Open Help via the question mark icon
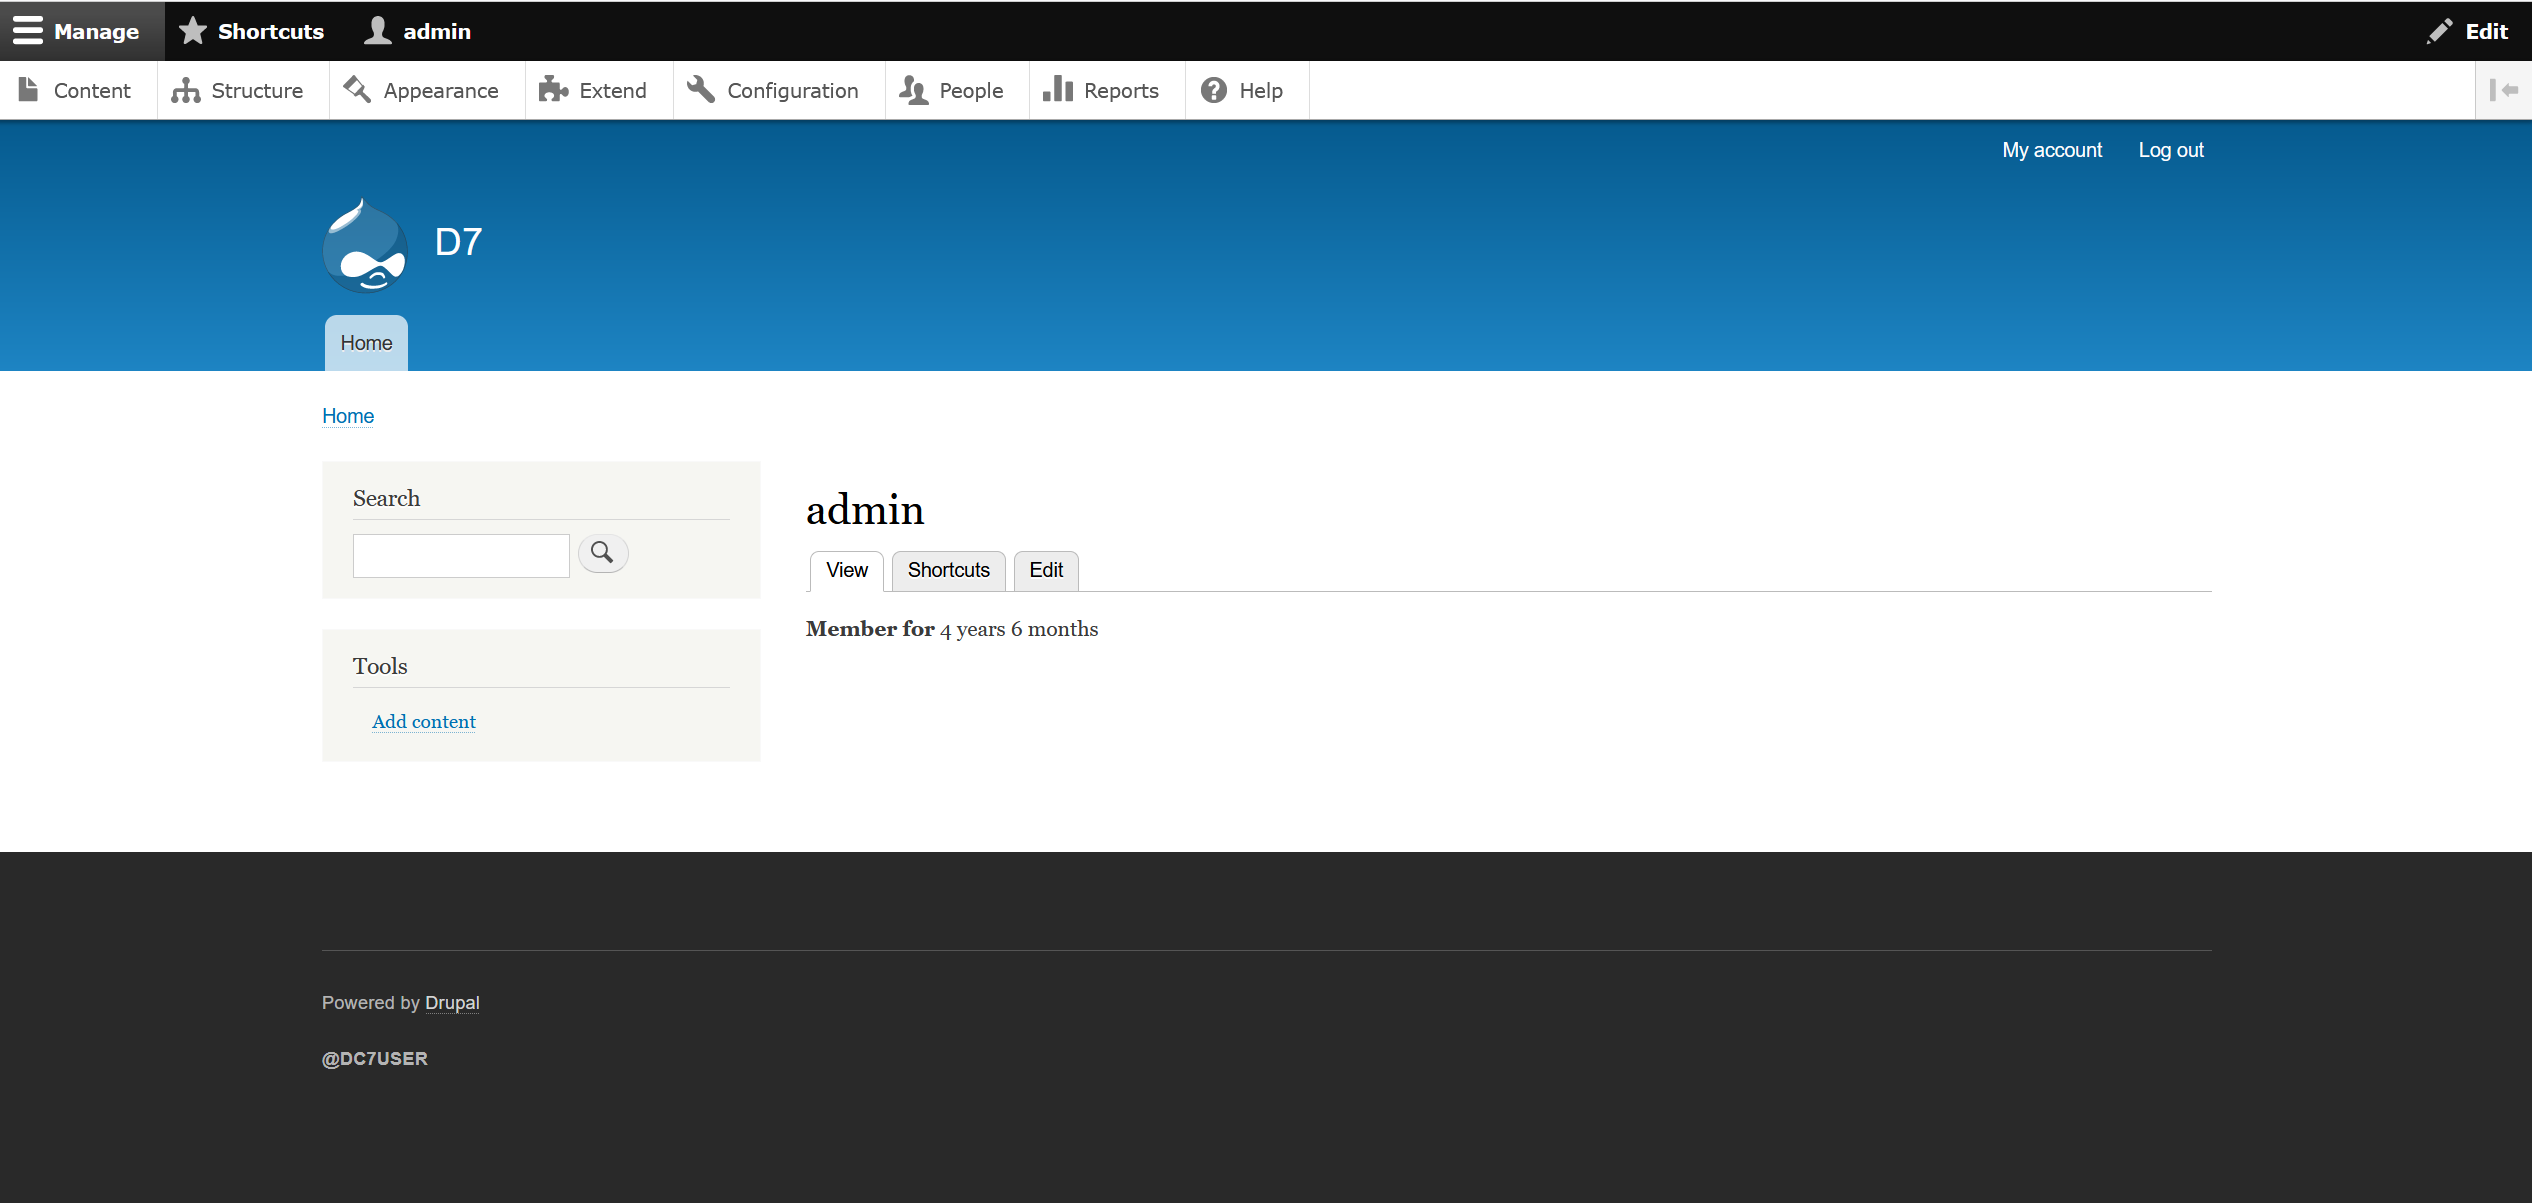Viewport: 2532px width, 1203px height. pyautogui.click(x=1214, y=90)
